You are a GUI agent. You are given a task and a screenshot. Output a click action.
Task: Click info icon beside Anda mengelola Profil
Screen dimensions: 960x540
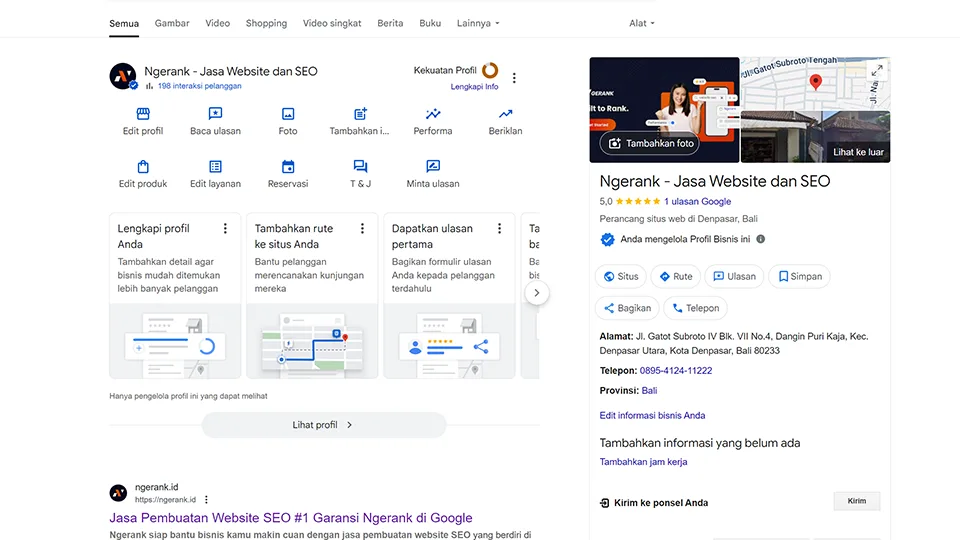(x=760, y=239)
